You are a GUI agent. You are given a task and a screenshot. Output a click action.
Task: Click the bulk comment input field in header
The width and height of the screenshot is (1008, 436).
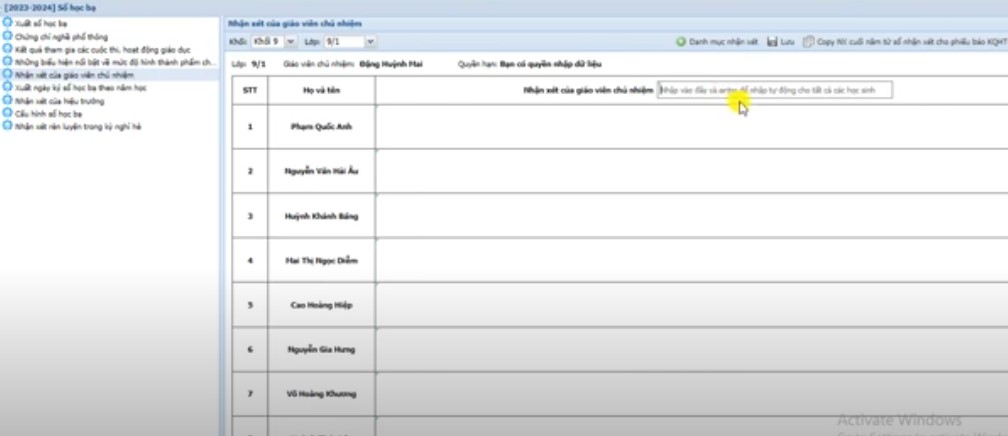point(774,90)
